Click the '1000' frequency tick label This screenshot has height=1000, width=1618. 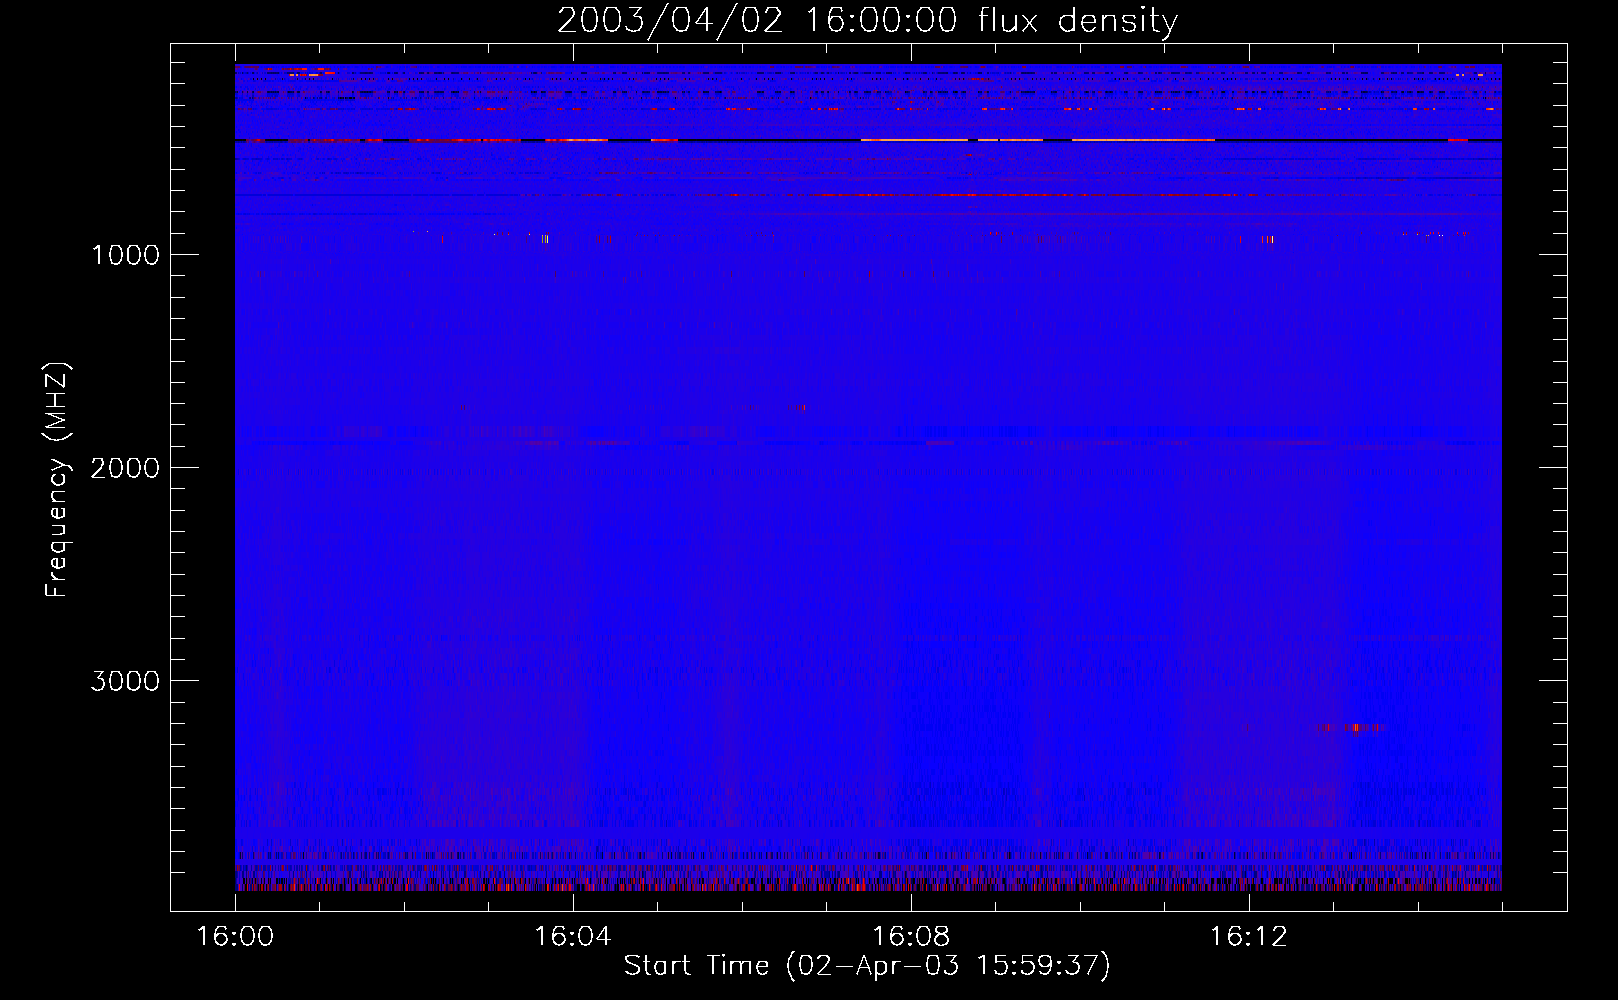[125, 255]
